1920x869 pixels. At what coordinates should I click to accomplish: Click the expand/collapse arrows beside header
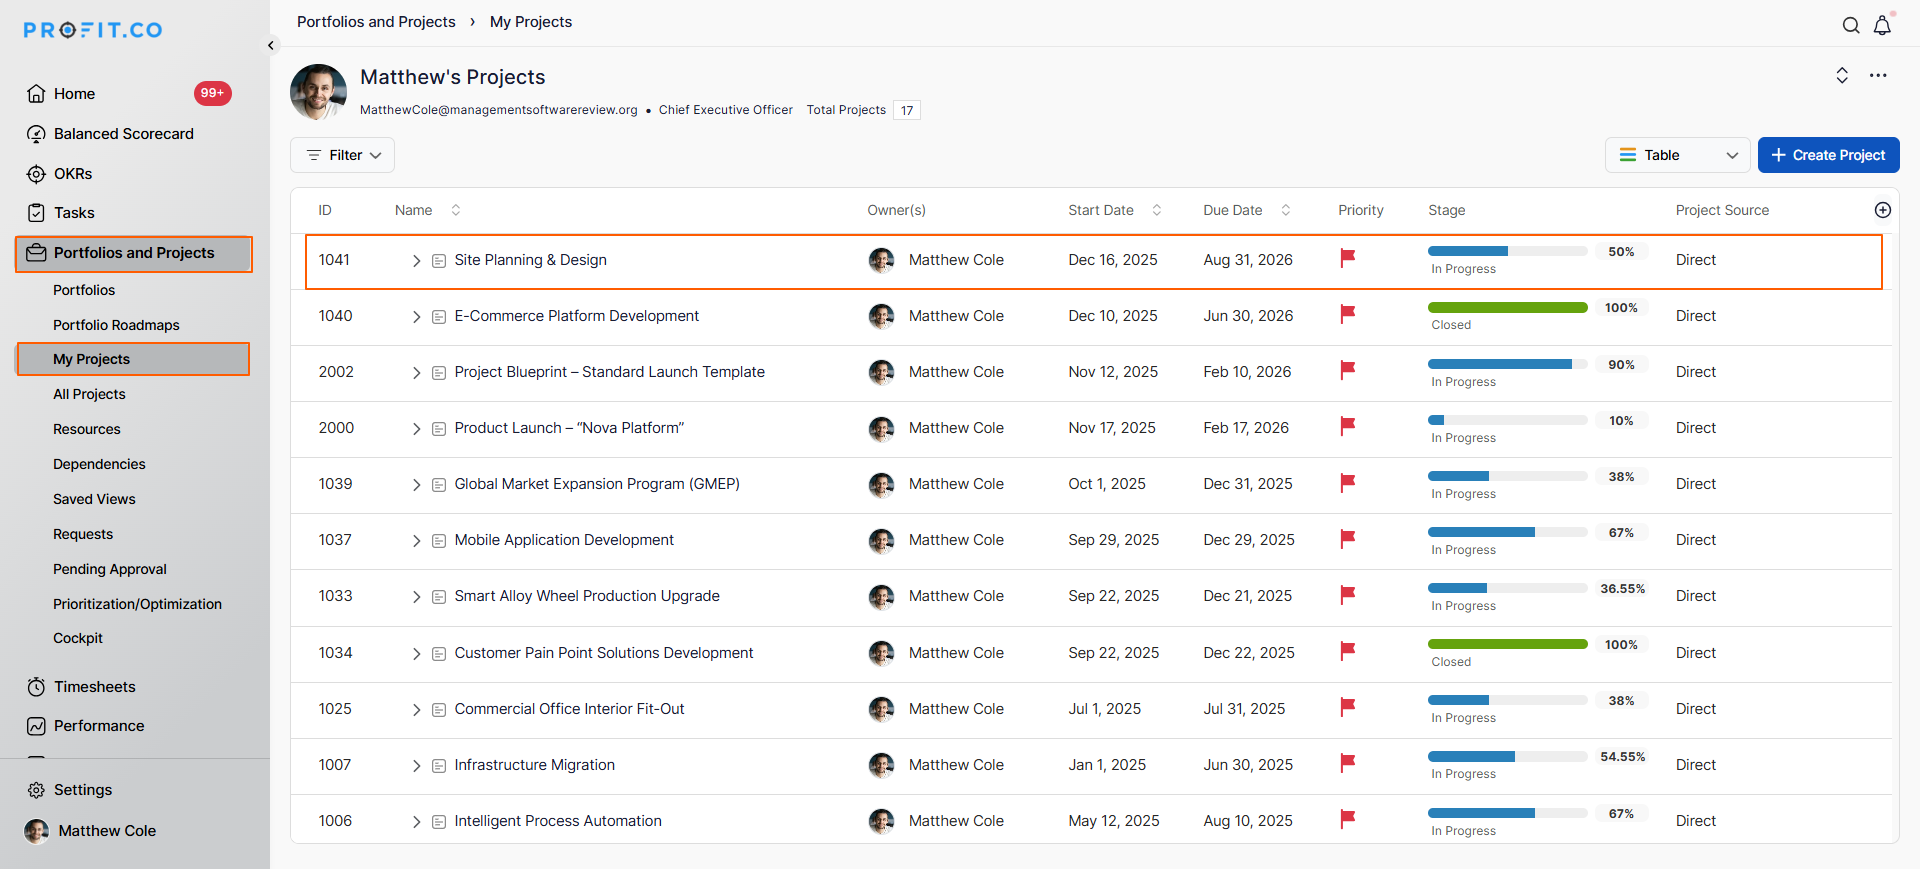click(1841, 76)
